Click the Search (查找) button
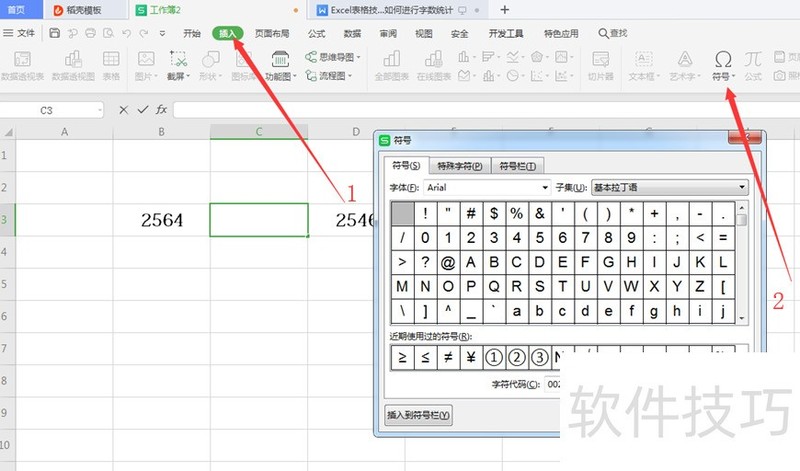 [x=613, y=33]
